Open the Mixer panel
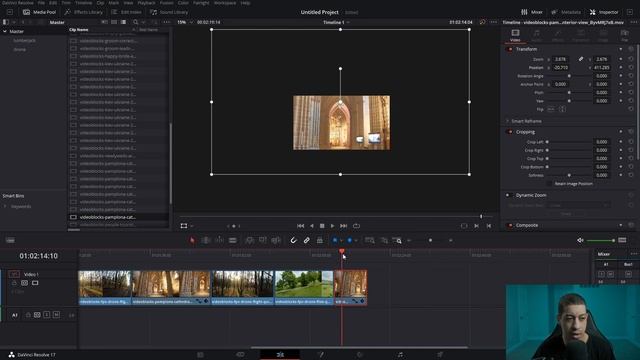Image resolution: width=640 pixels, height=360 pixels. coord(532,12)
